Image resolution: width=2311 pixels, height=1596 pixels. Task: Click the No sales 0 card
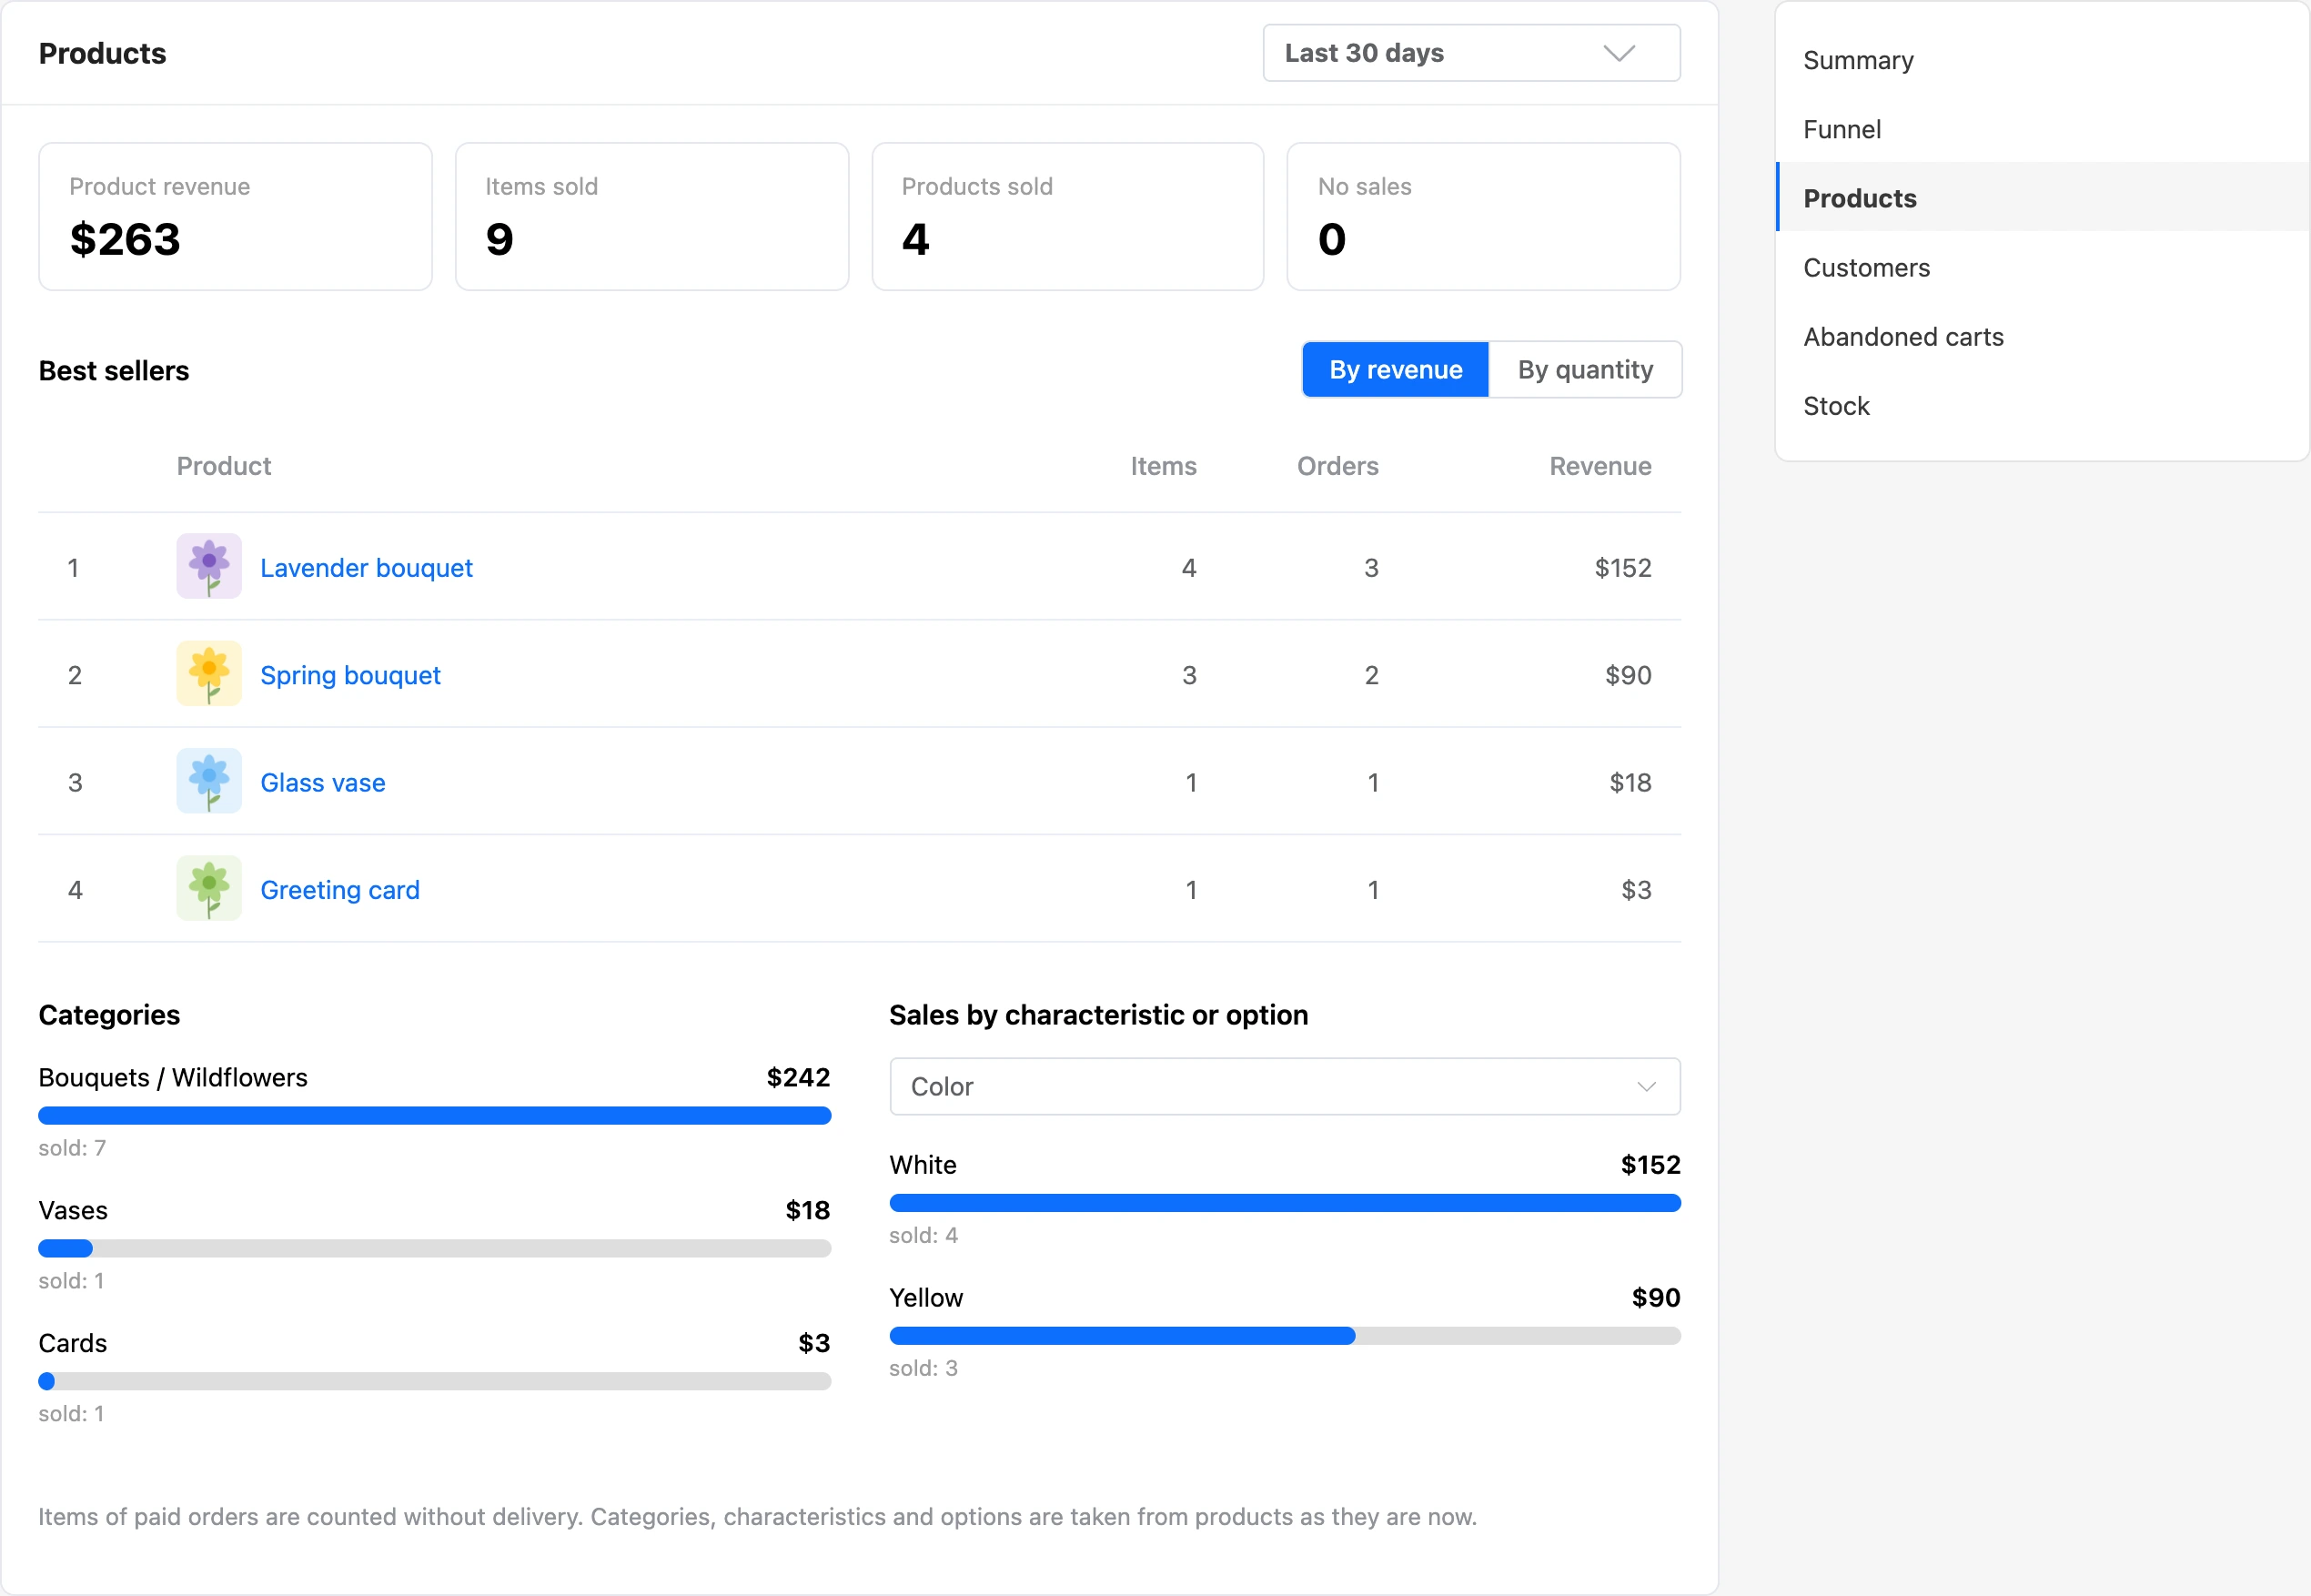[1483, 216]
